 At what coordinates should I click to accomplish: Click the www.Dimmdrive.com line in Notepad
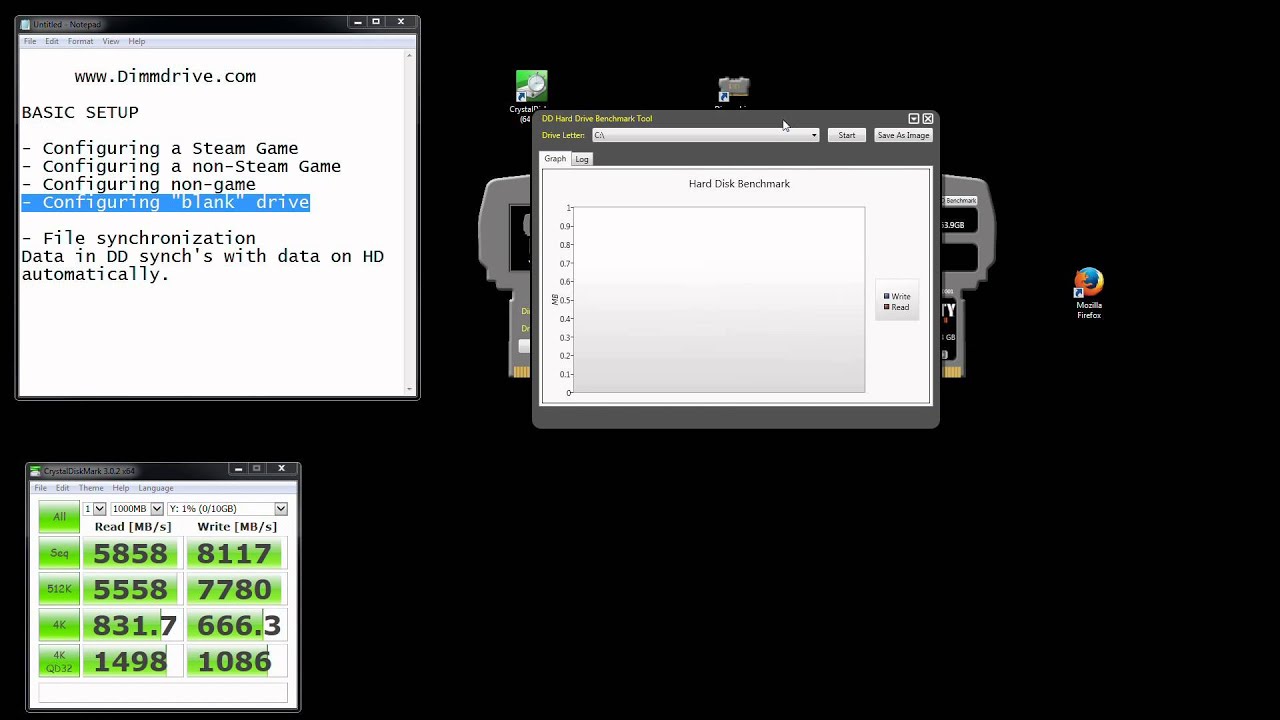pos(165,76)
